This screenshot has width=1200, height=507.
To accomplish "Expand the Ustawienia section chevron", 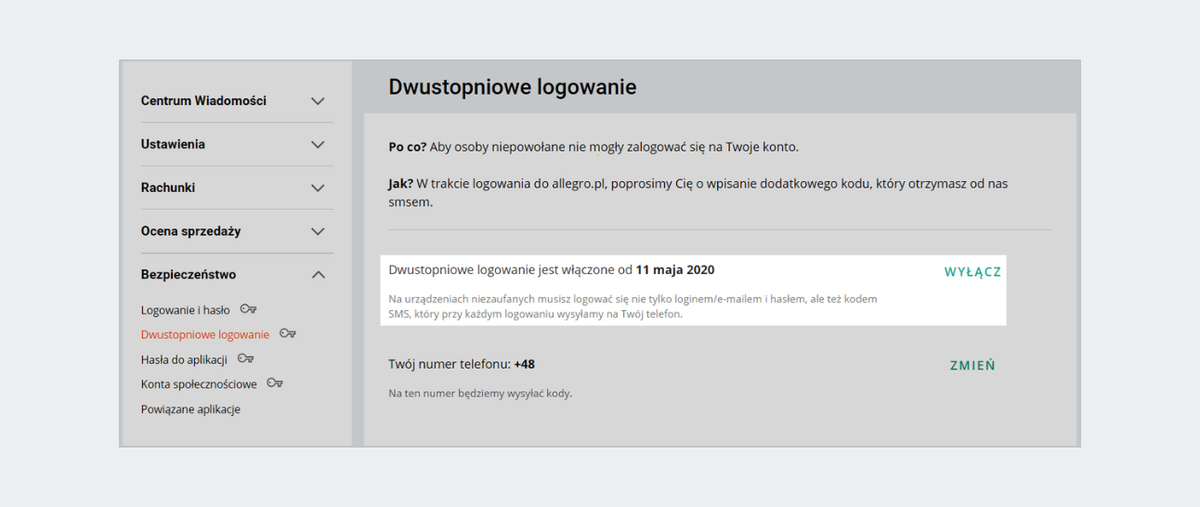I will [x=318, y=144].
